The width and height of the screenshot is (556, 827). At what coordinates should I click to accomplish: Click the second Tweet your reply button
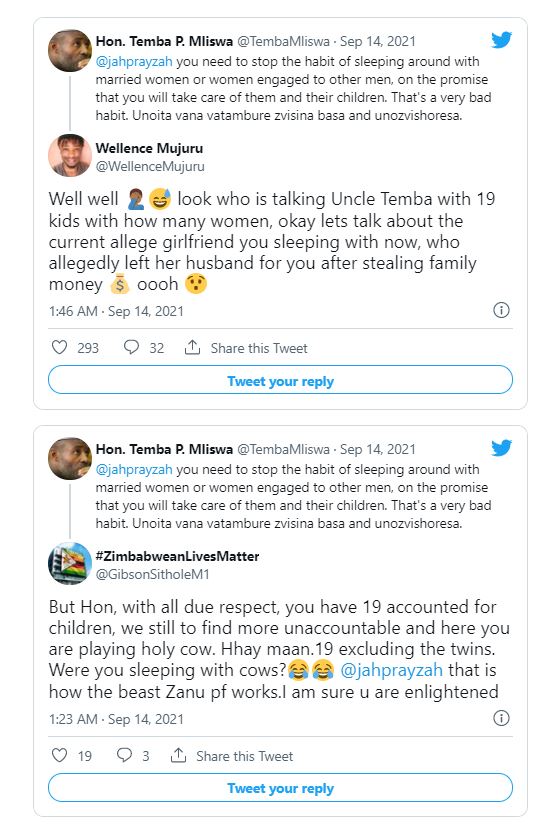coord(280,788)
